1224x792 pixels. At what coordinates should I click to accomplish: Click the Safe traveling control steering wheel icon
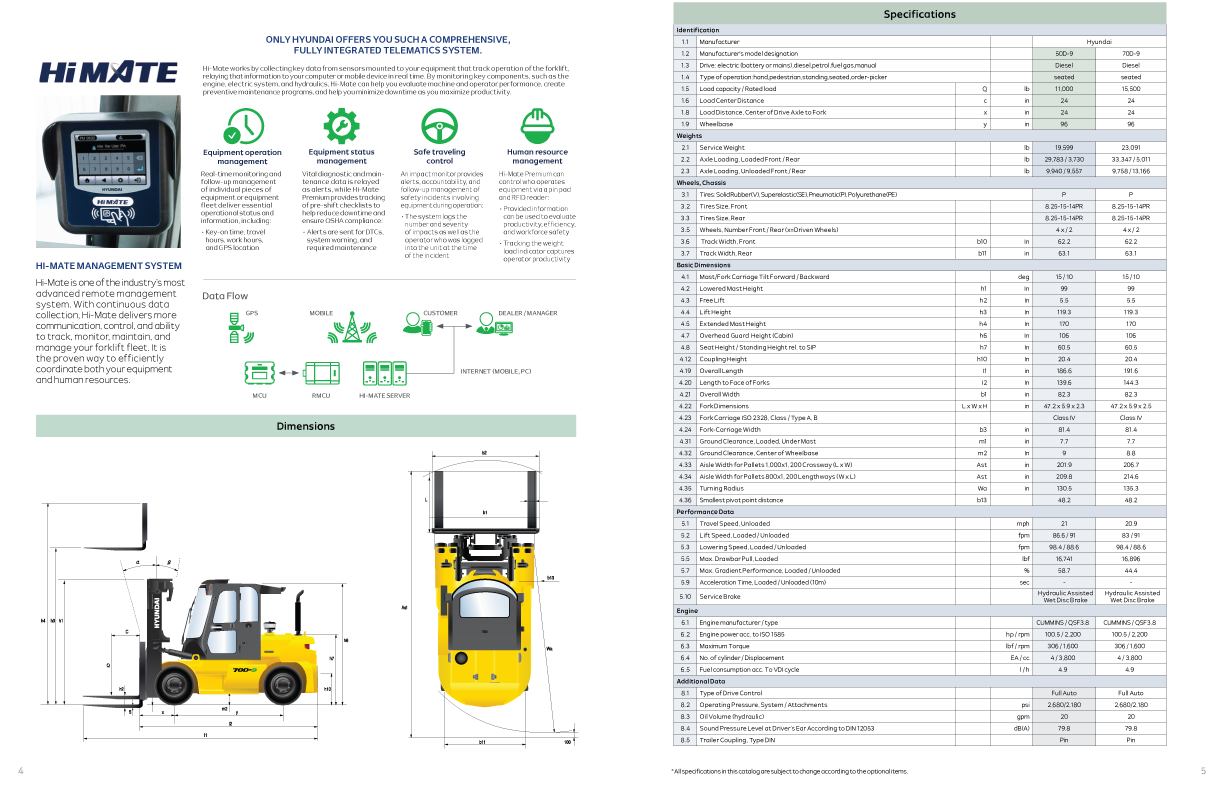coord(439,127)
